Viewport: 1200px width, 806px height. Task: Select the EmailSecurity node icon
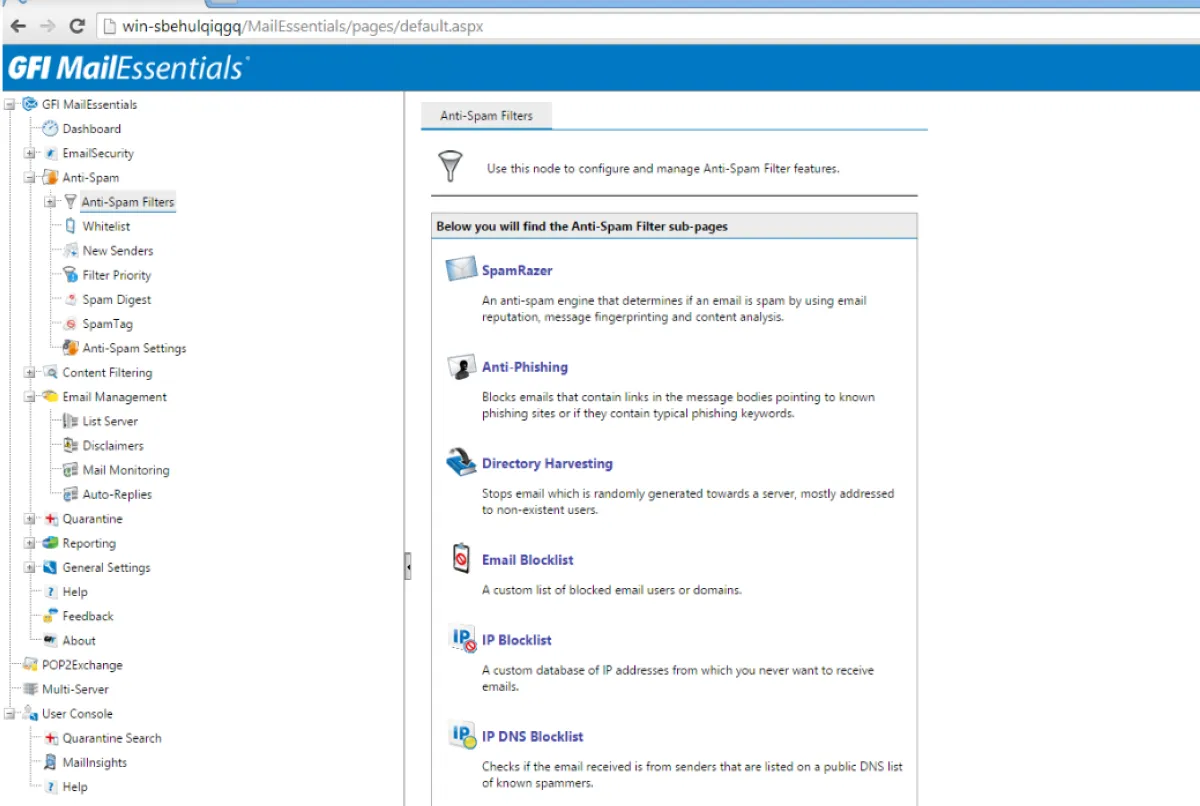pos(51,153)
